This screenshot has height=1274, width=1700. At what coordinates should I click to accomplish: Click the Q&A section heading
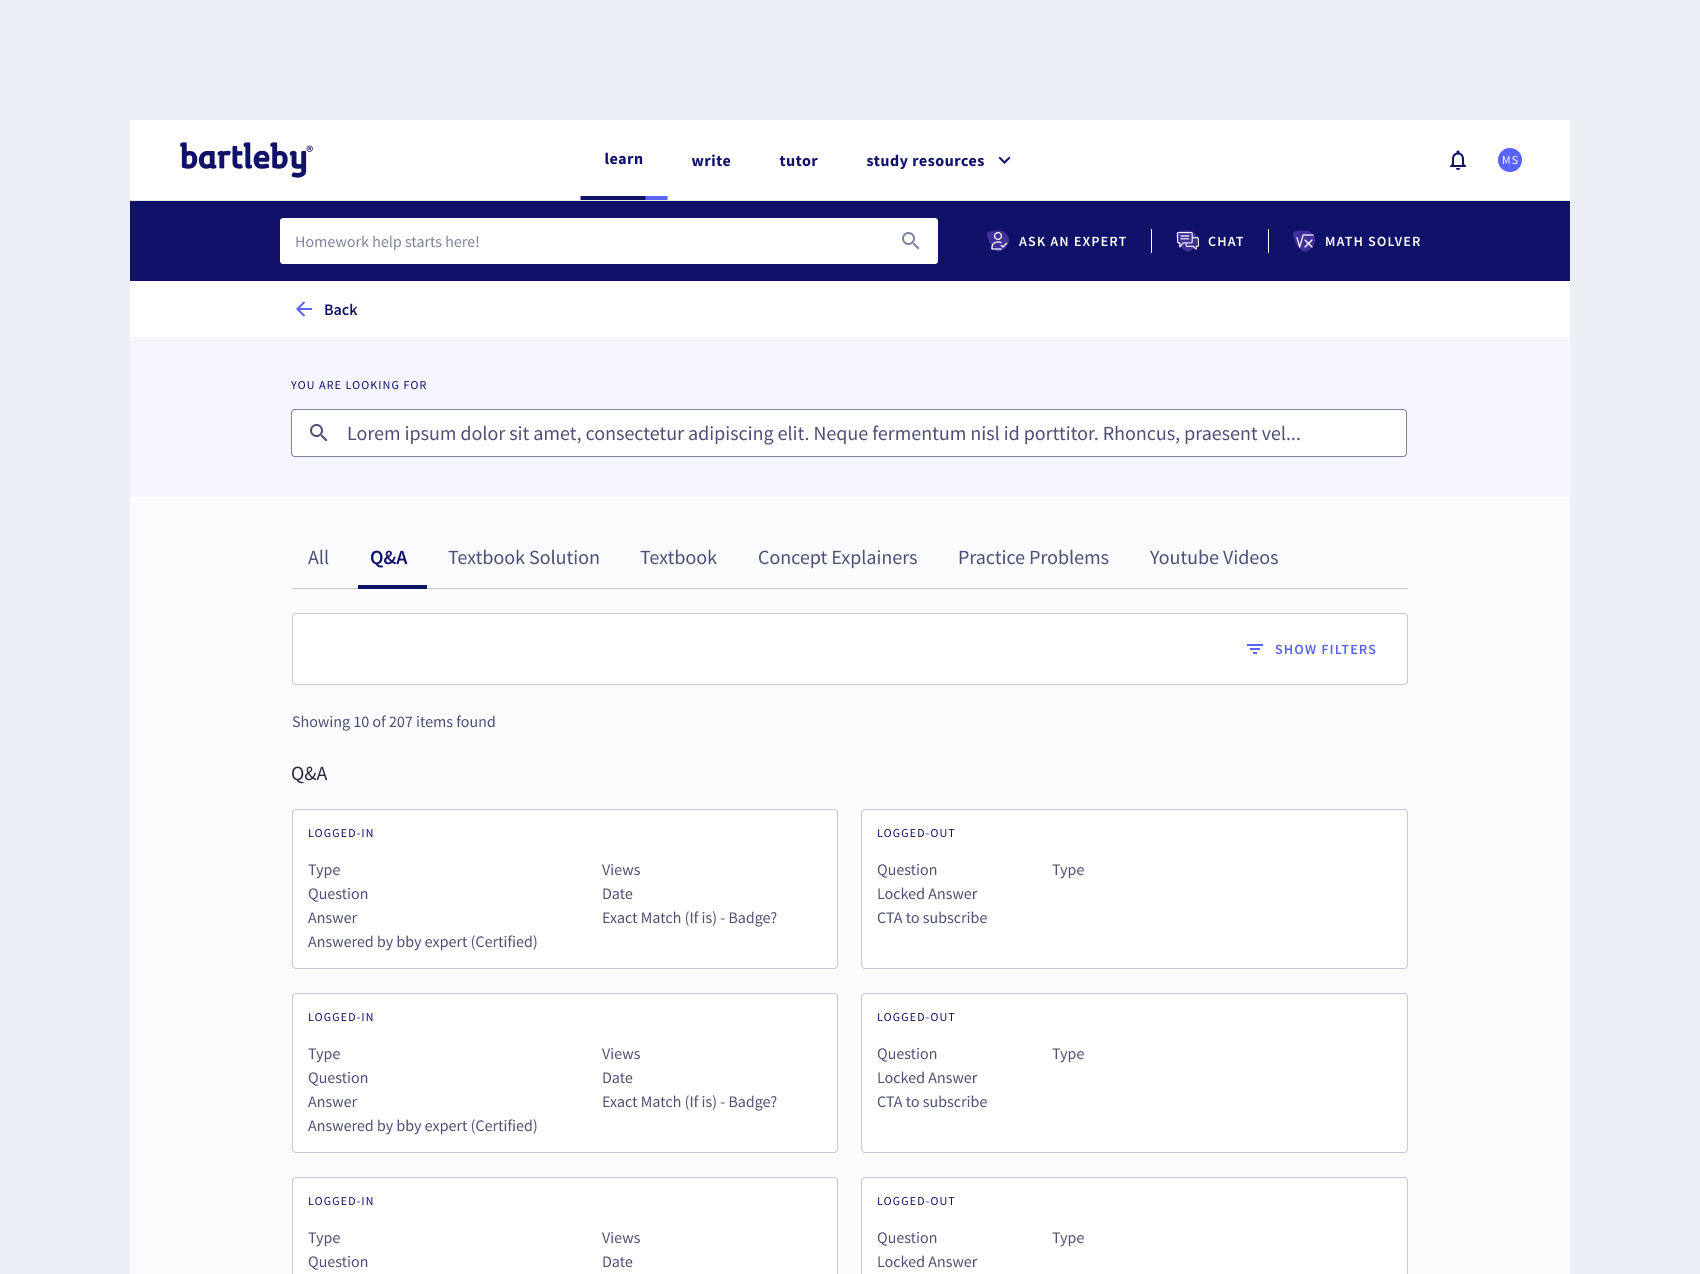click(309, 774)
